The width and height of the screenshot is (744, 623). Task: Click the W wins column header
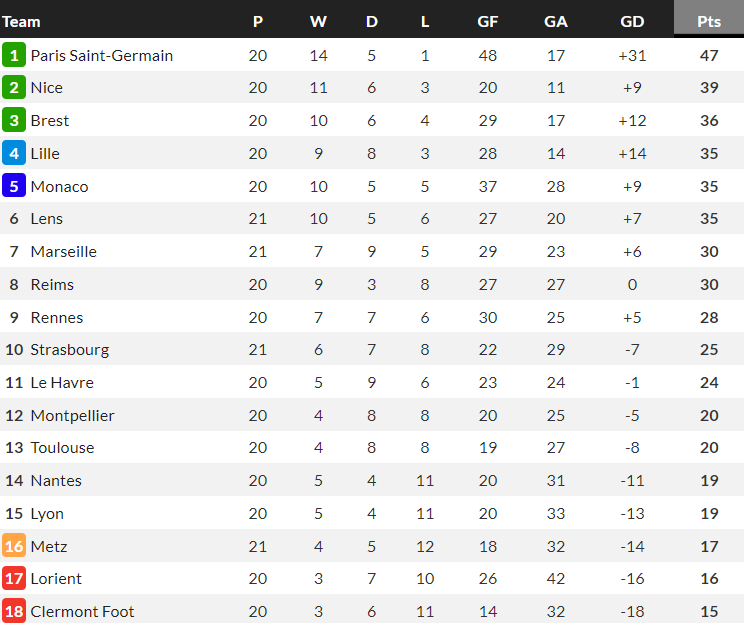(x=318, y=21)
